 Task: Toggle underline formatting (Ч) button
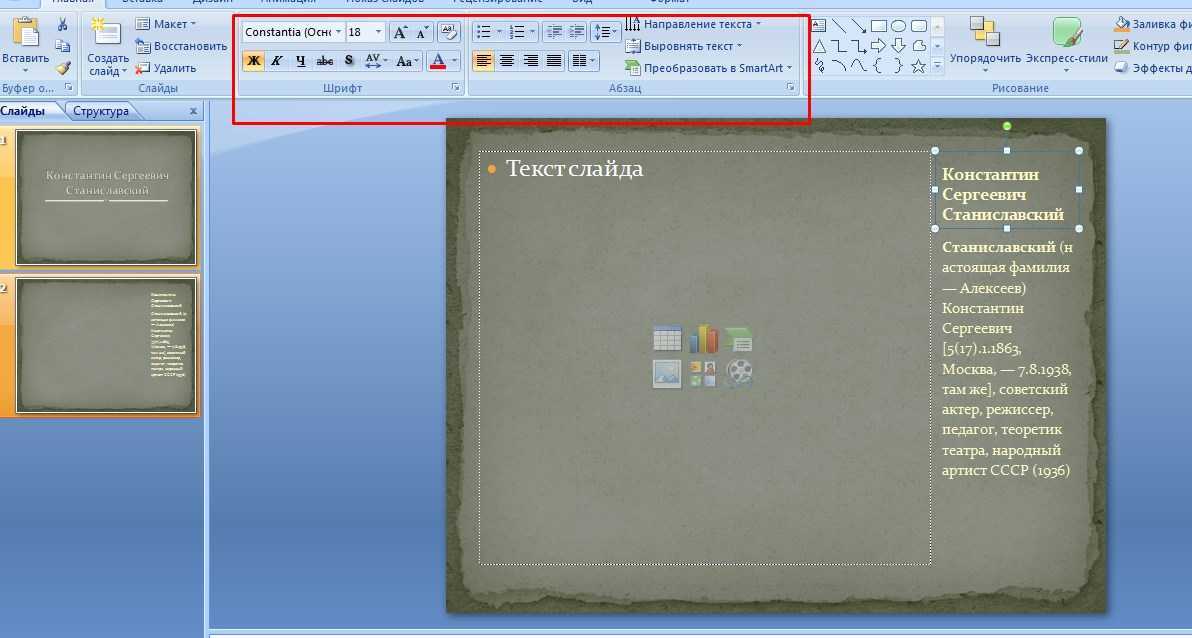[x=301, y=61]
